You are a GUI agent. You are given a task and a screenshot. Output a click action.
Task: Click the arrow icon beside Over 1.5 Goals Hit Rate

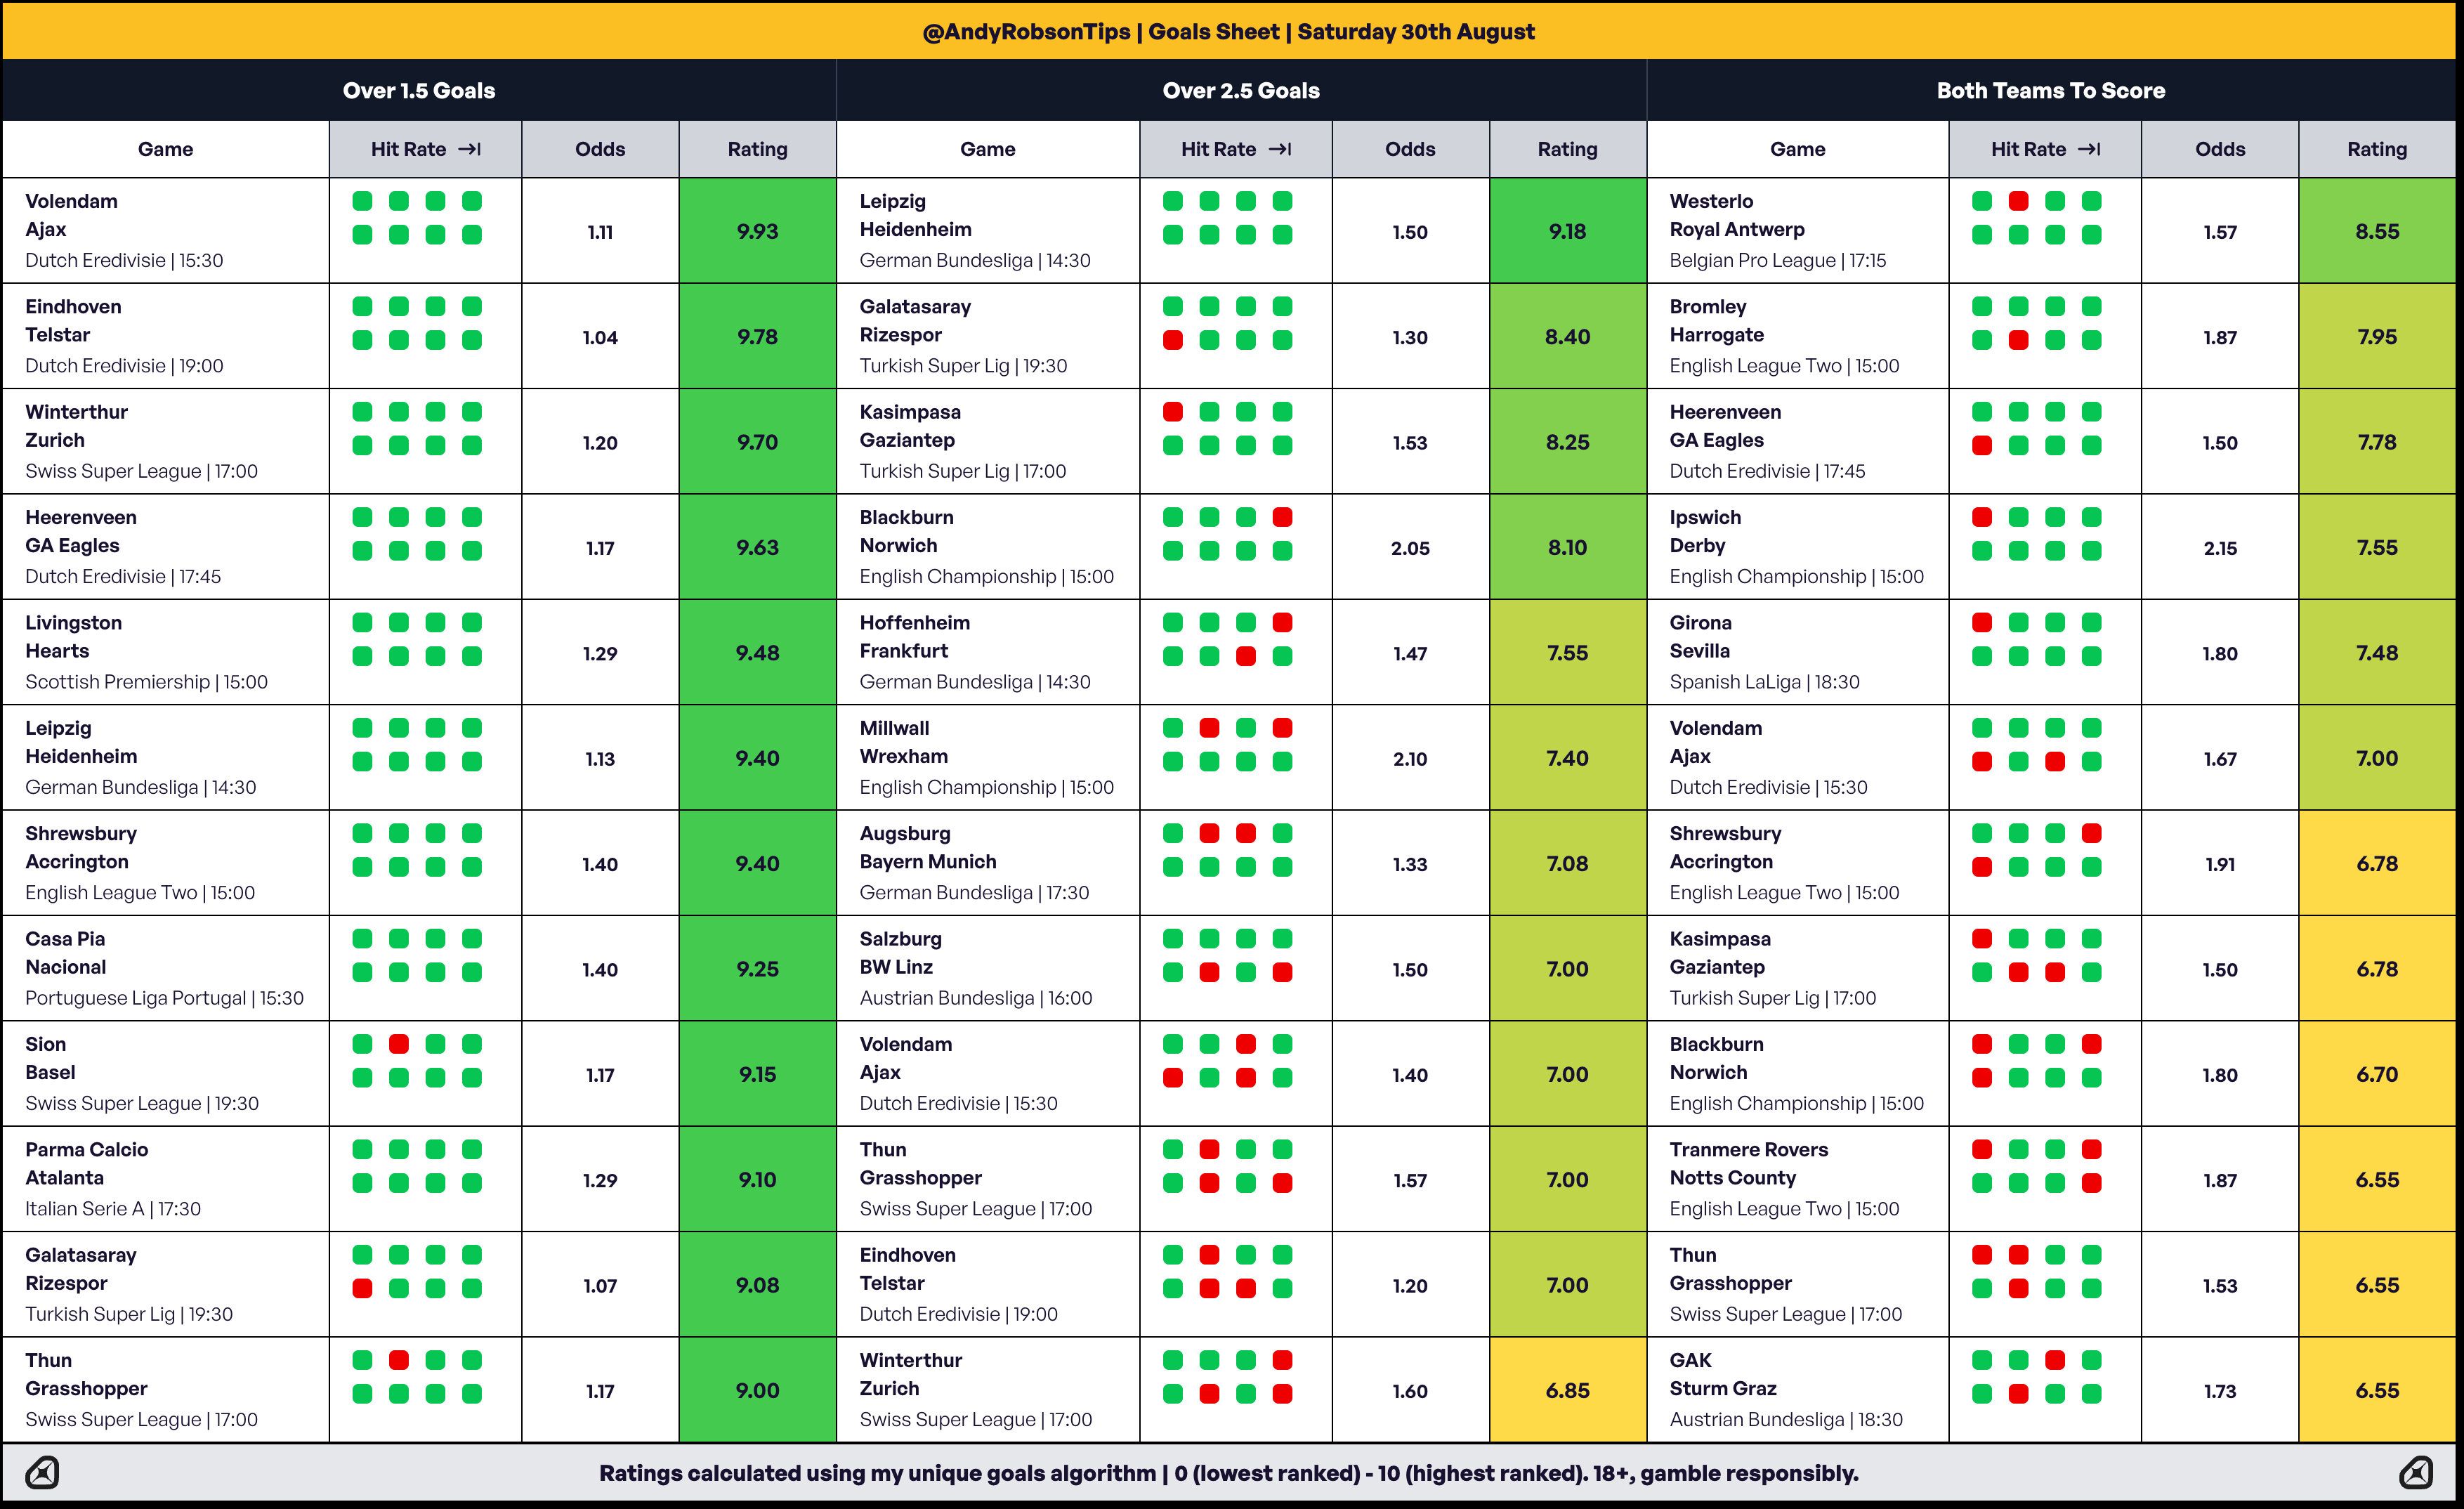(470, 149)
